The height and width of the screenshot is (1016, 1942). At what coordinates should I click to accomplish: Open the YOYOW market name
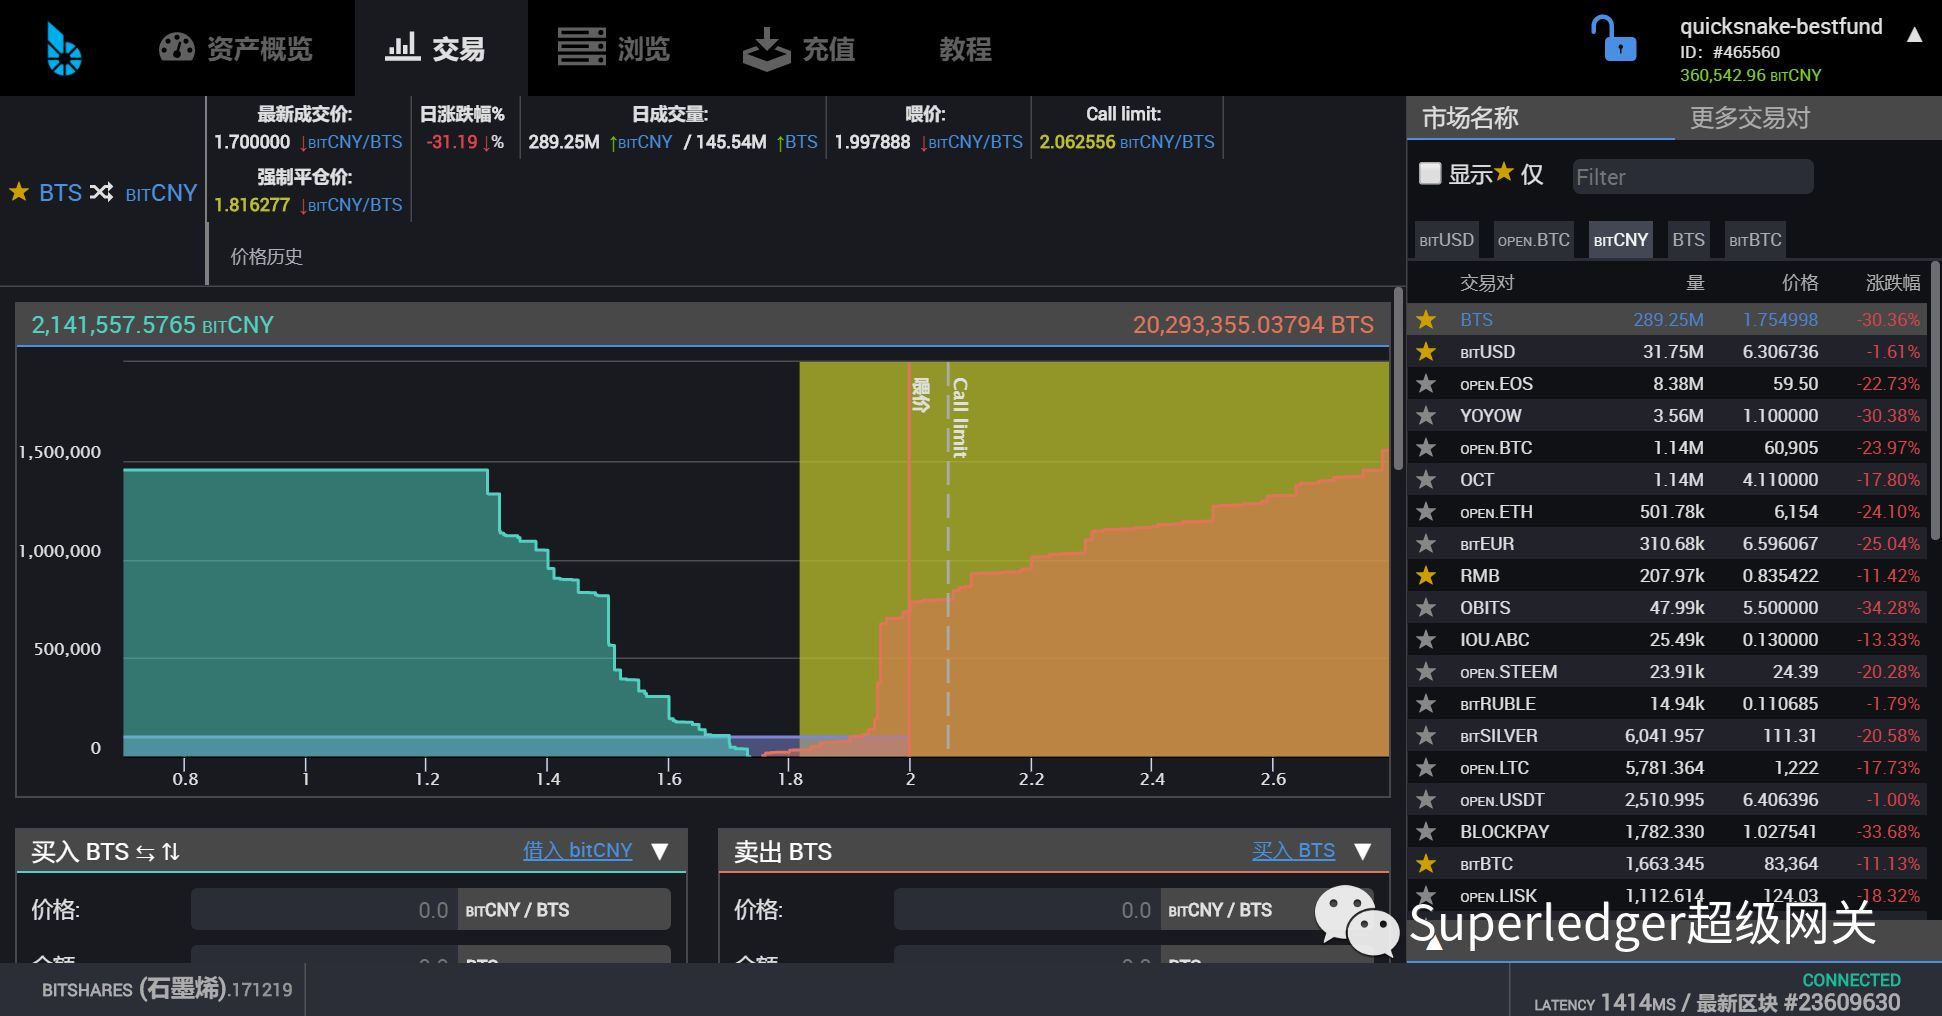pyautogui.click(x=1490, y=416)
